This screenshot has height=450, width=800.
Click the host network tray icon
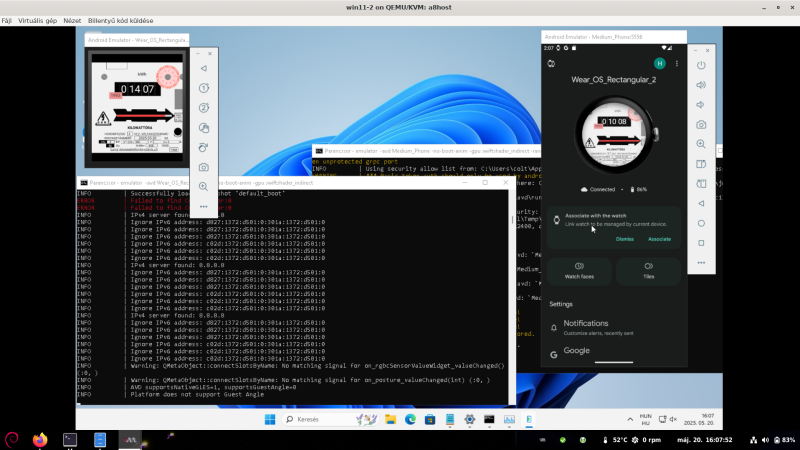(753, 440)
